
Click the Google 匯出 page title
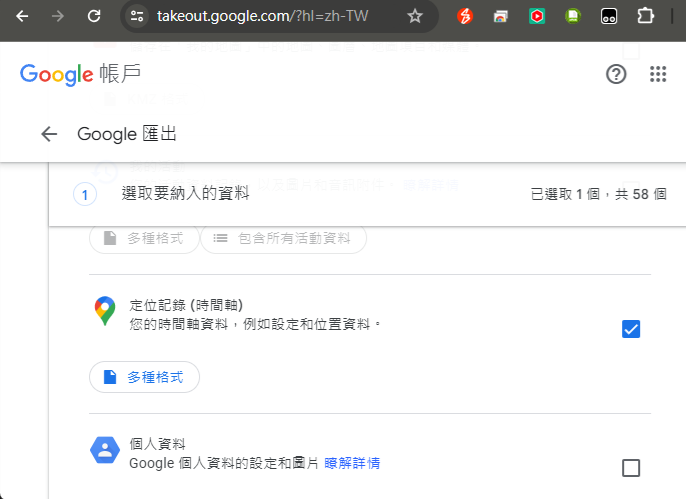point(127,134)
